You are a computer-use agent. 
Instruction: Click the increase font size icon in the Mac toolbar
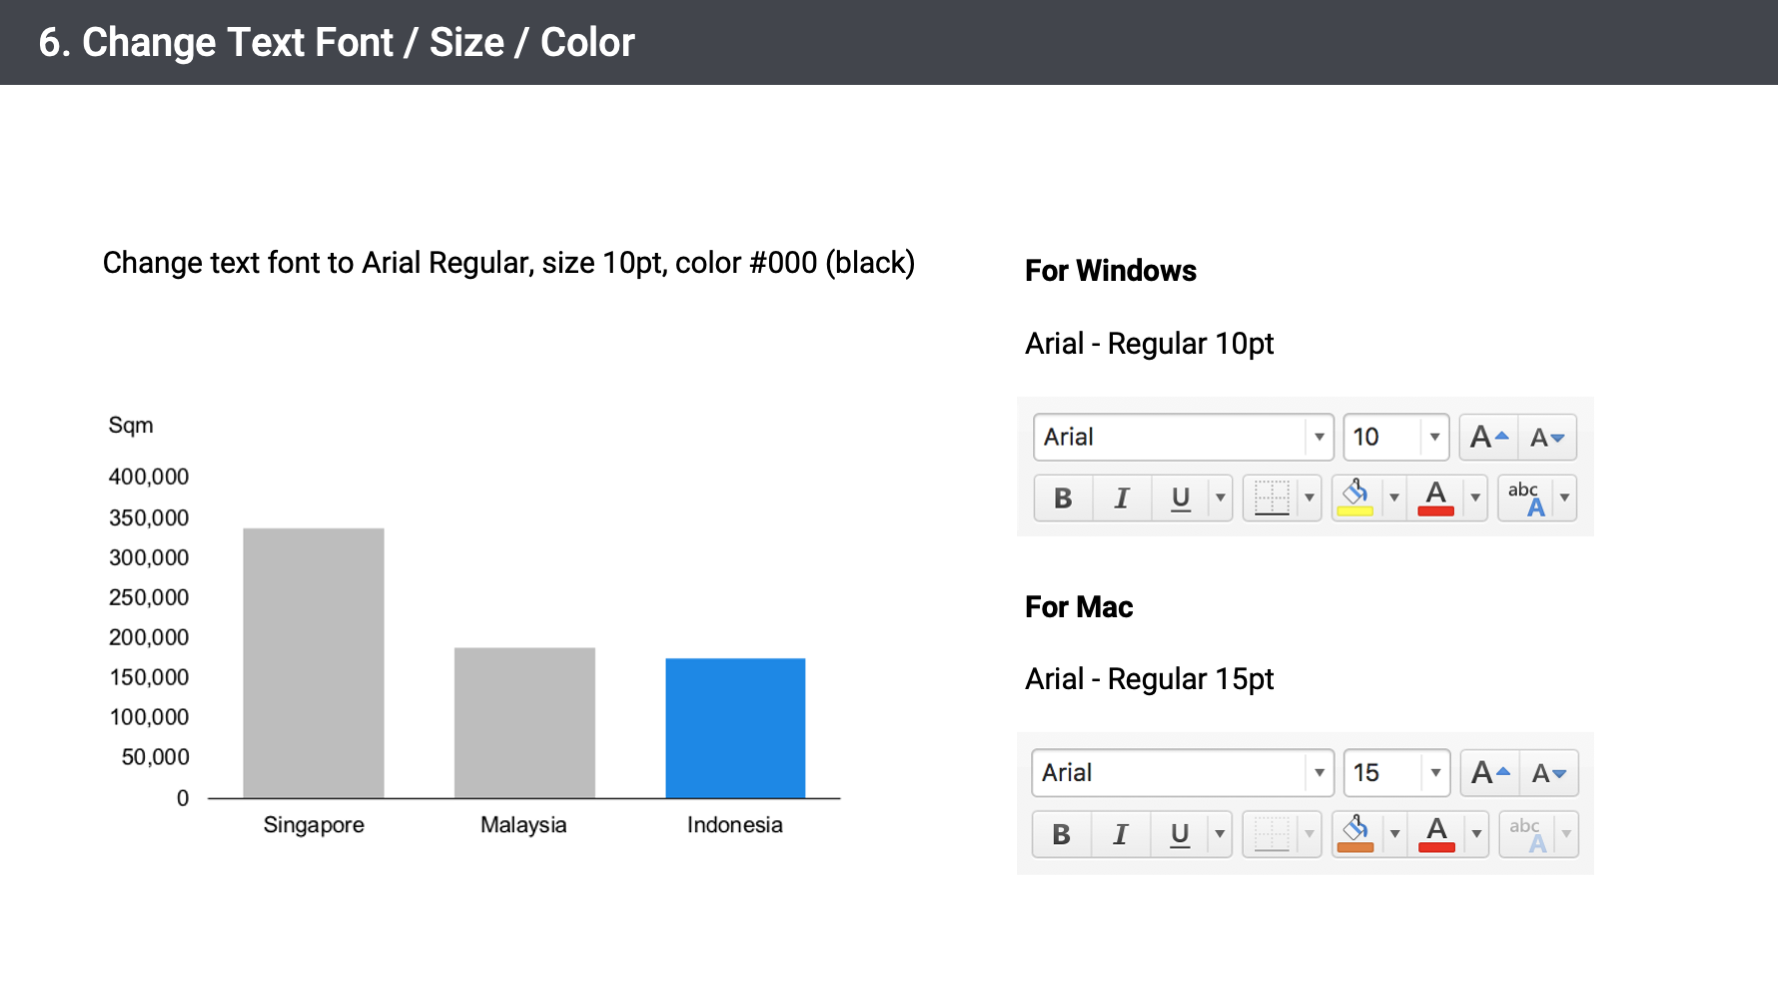tap(1489, 773)
